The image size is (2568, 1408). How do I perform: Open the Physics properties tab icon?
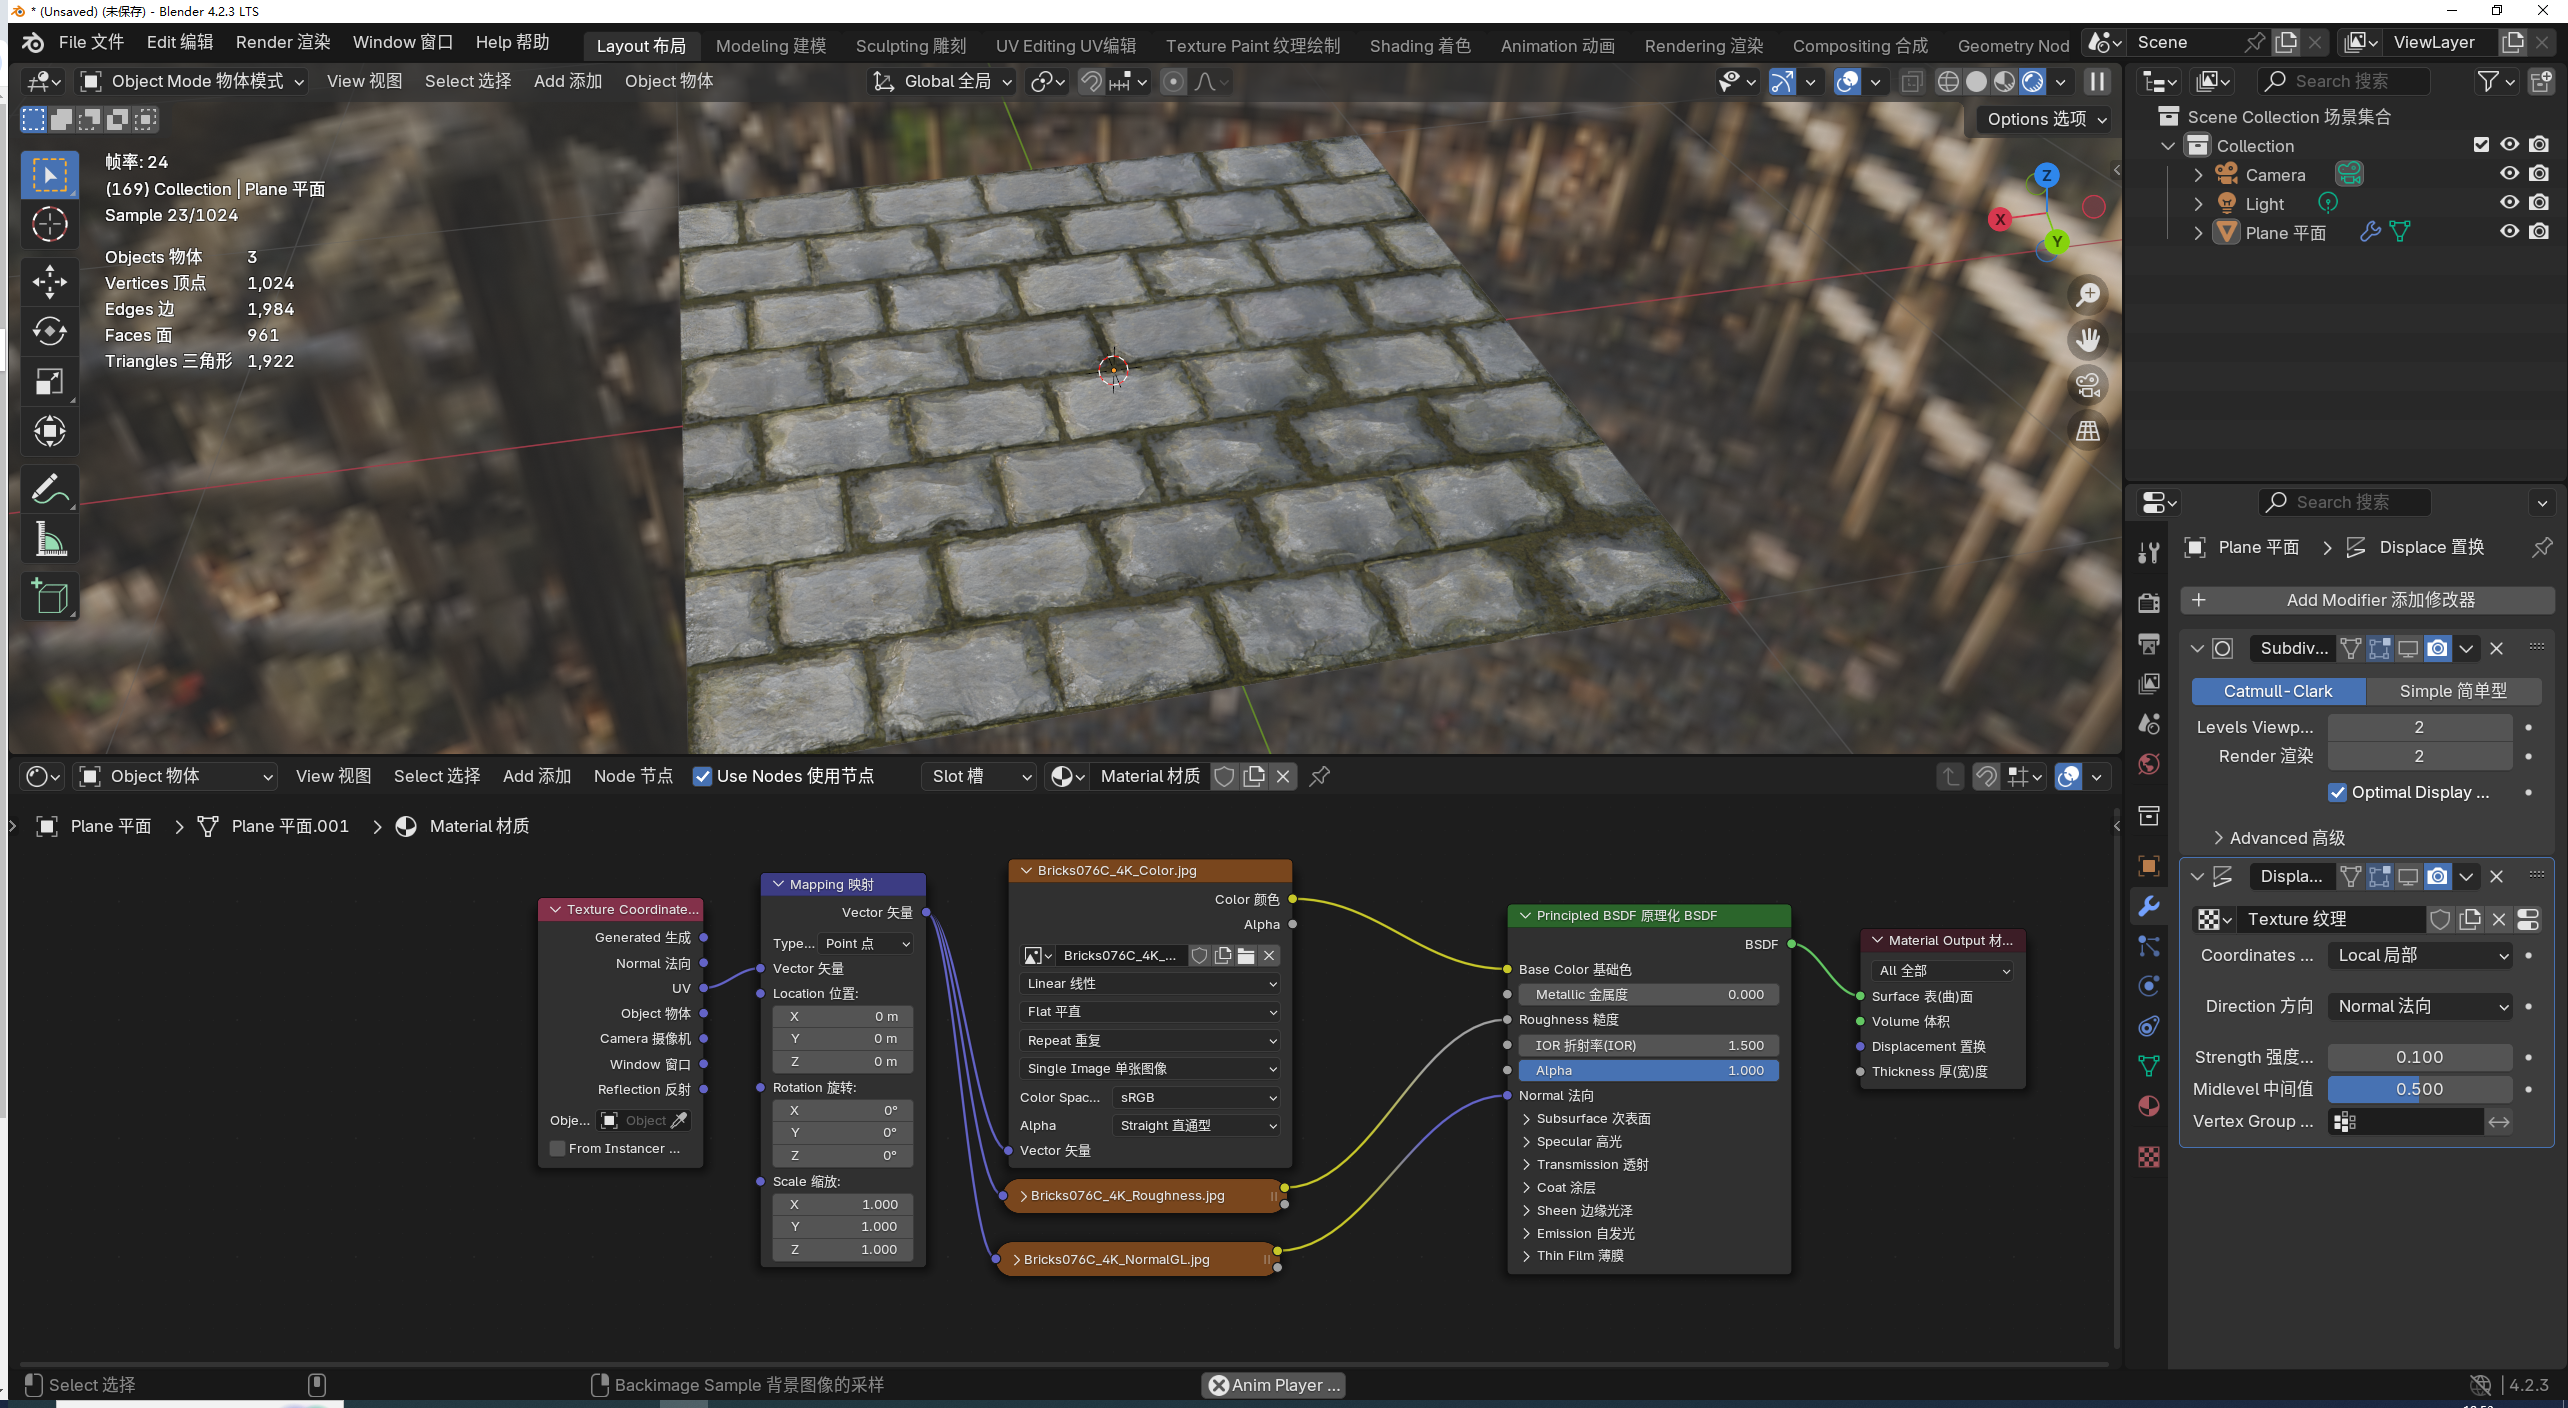(2148, 986)
